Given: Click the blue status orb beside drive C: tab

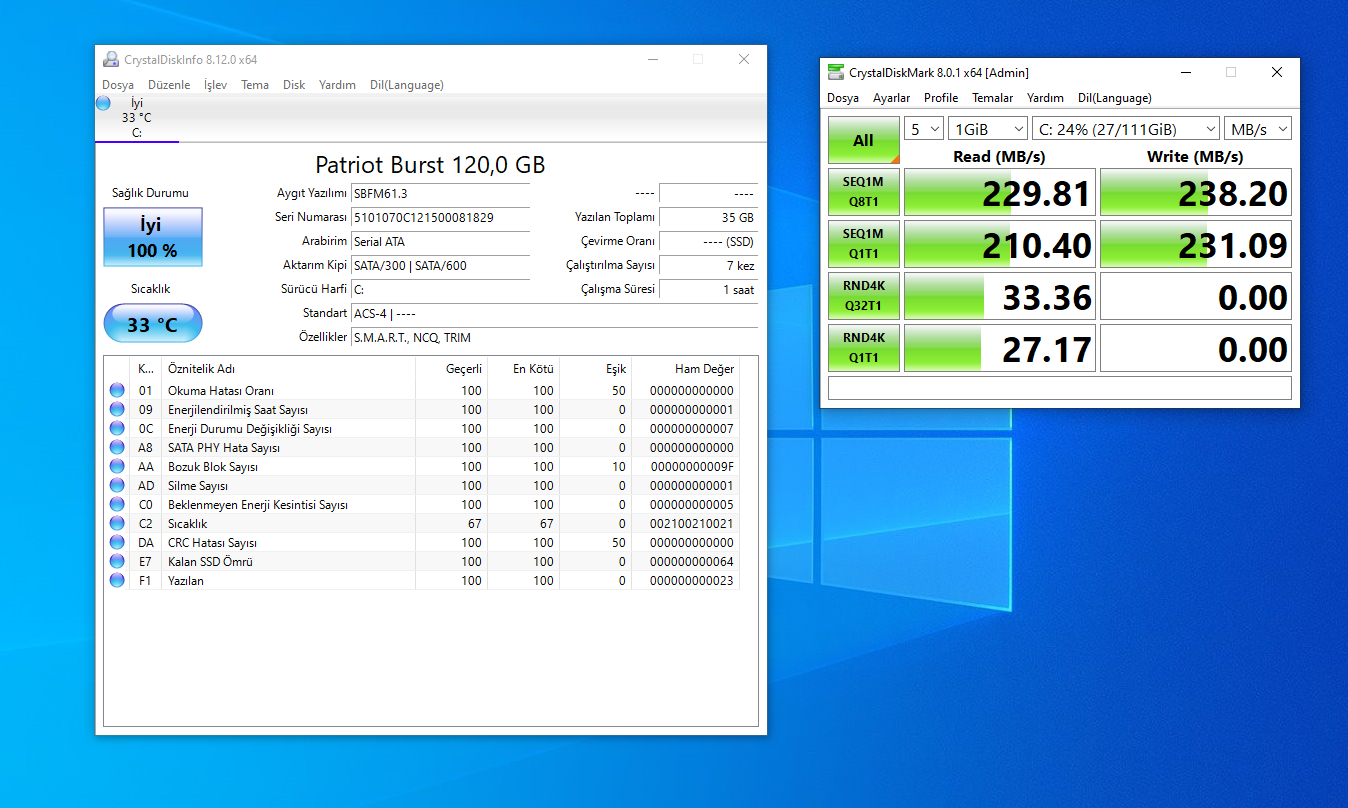Looking at the screenshot, I should (x=104, y=103).
